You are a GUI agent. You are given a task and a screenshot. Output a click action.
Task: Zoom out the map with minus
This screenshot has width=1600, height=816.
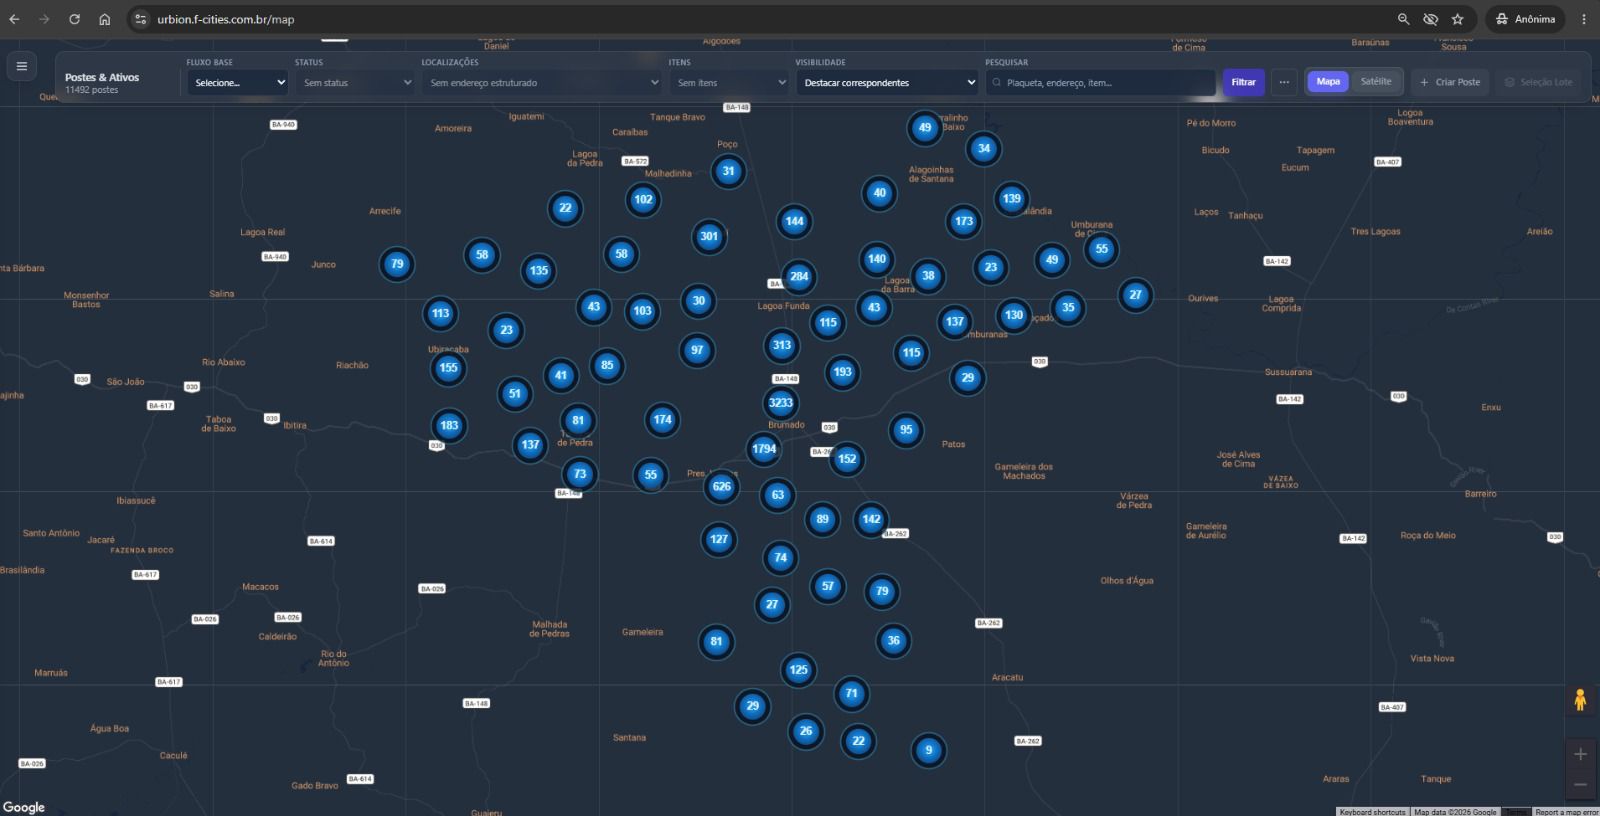[1580, 785]
